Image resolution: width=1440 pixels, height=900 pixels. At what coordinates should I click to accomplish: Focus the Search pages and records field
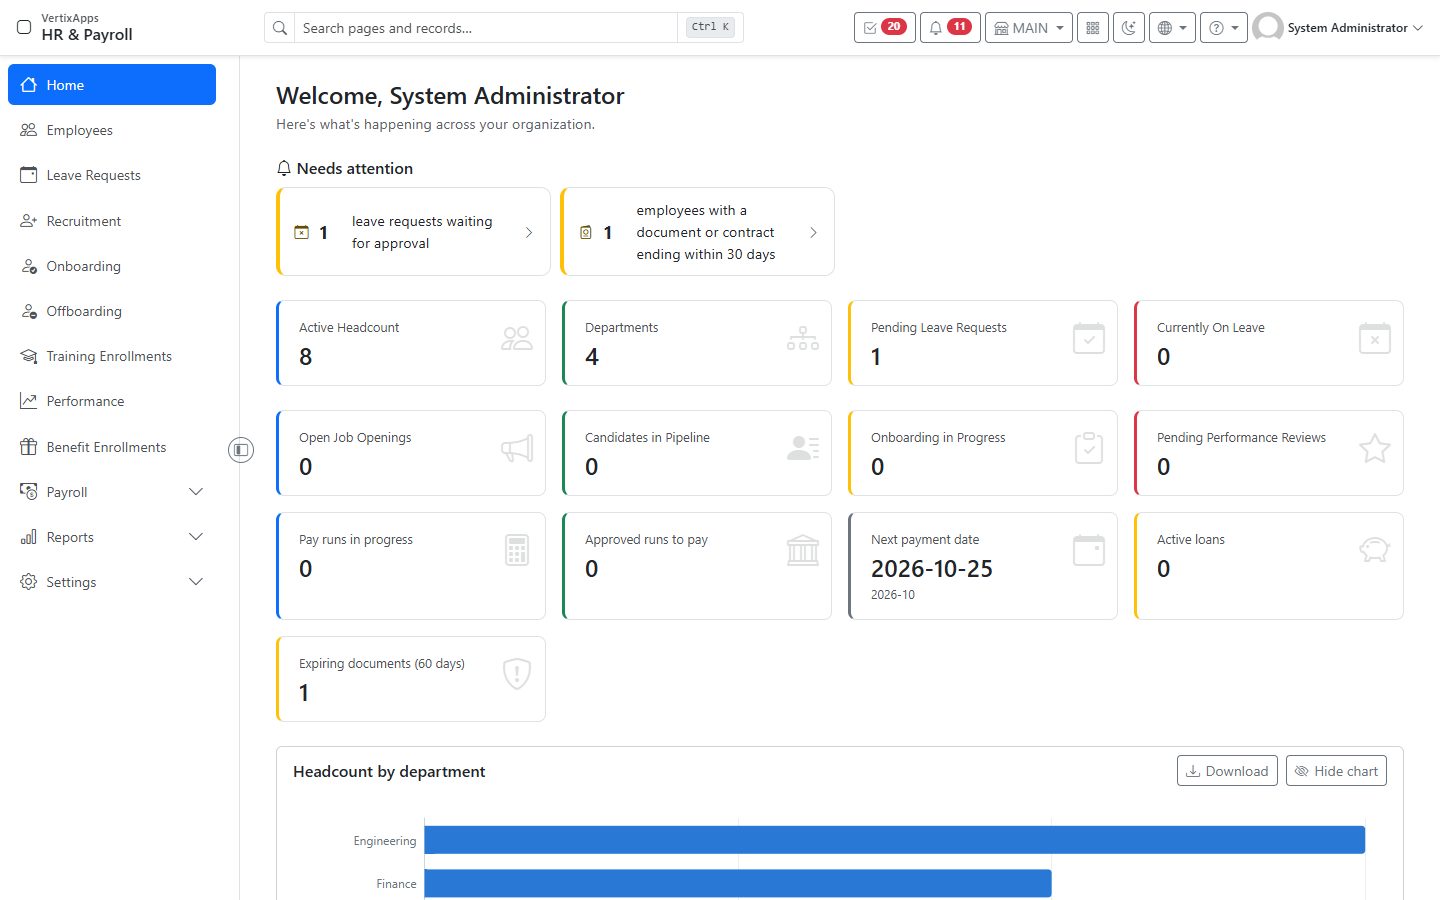tap(486, 28)
